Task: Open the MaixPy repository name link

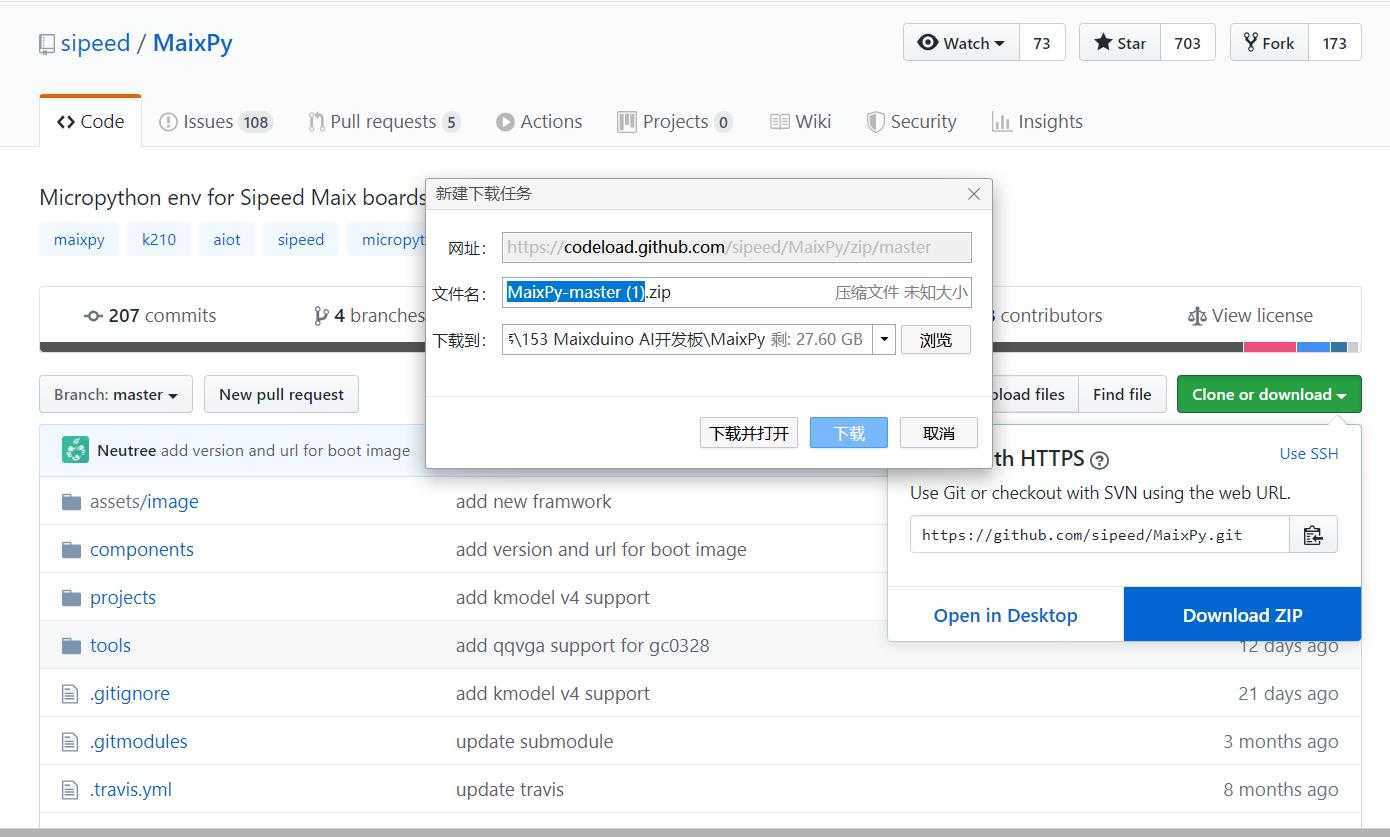Action: [193, 43]
